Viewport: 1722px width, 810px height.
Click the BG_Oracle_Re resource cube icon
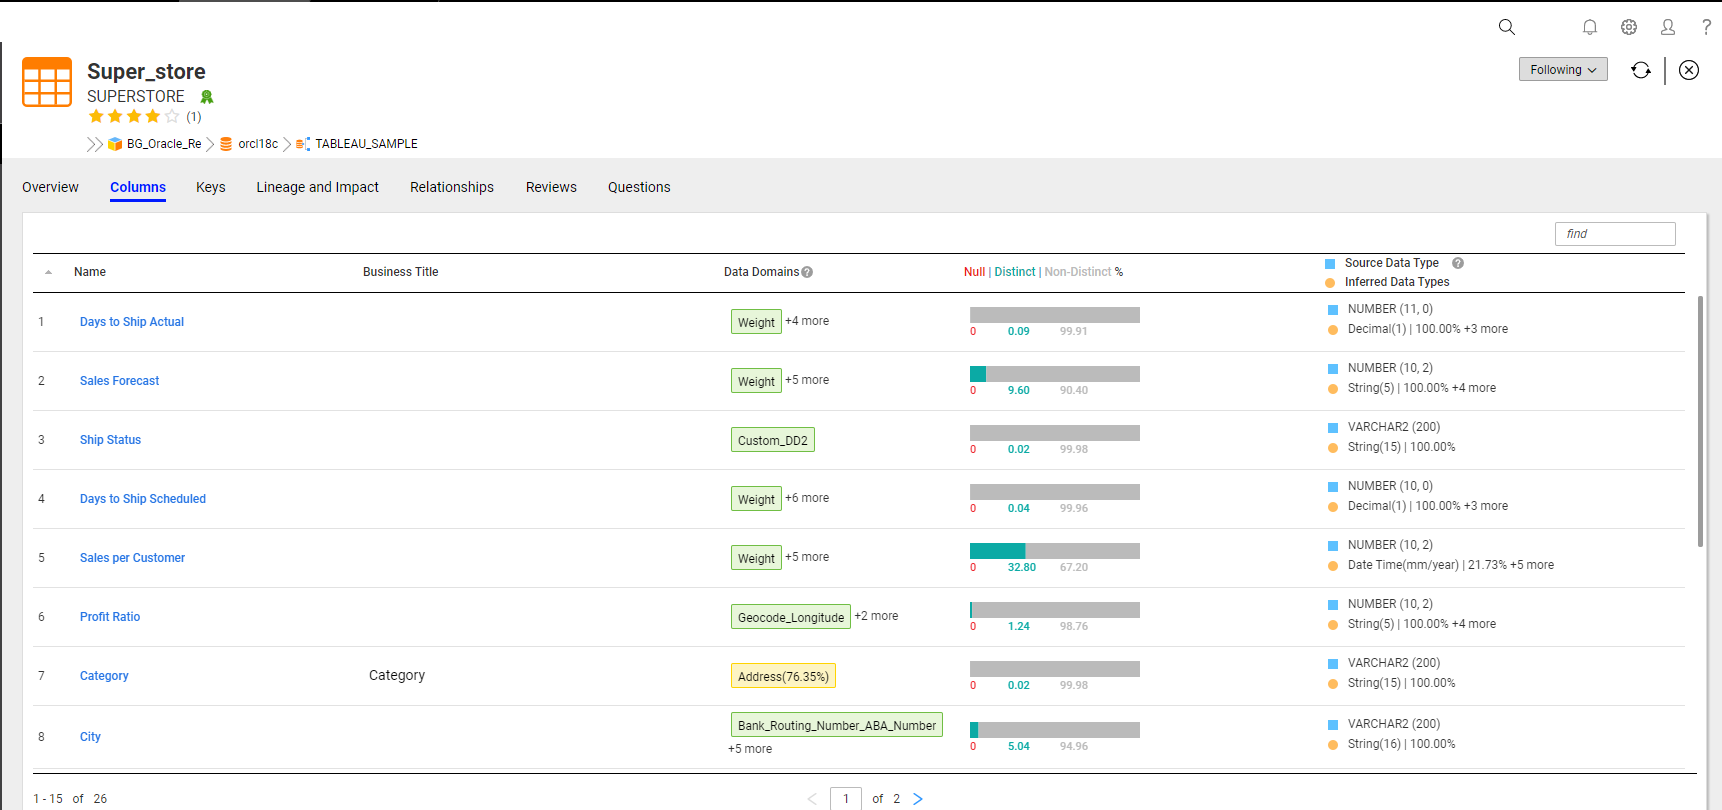pyautogui.click(x=115, y=144)
